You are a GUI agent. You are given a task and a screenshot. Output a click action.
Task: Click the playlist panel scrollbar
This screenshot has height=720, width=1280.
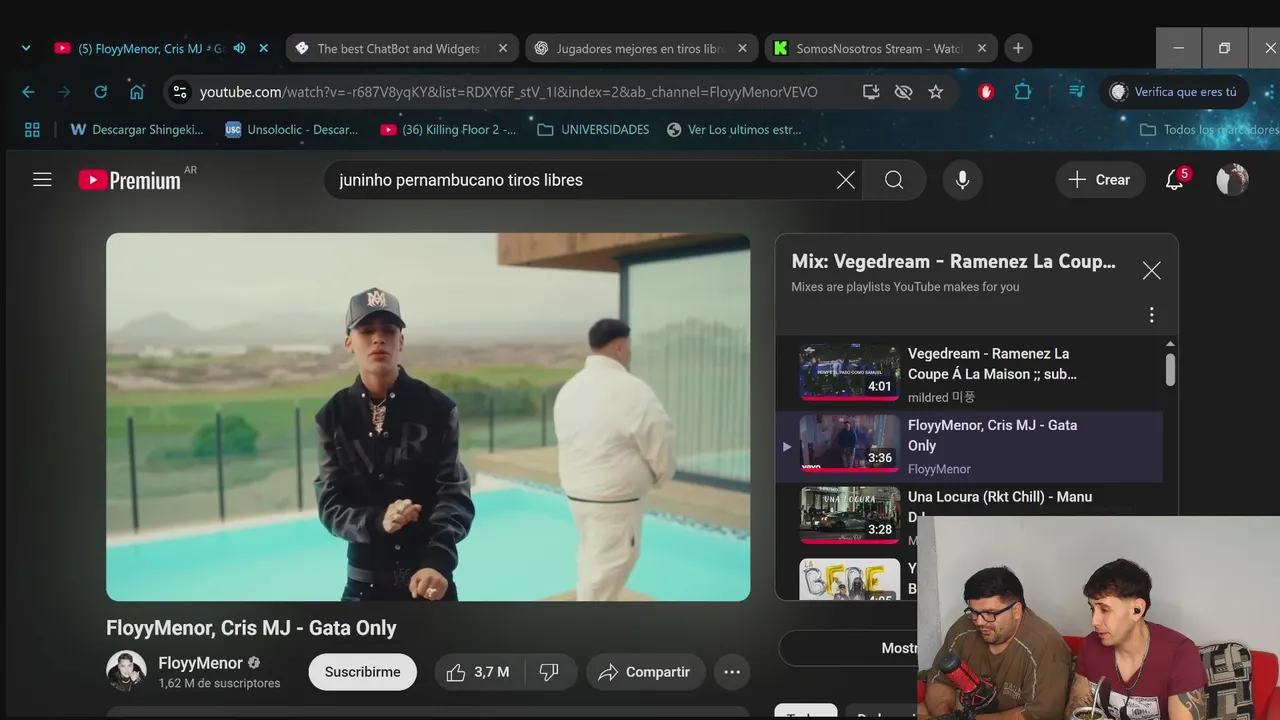coord(1170,370)
